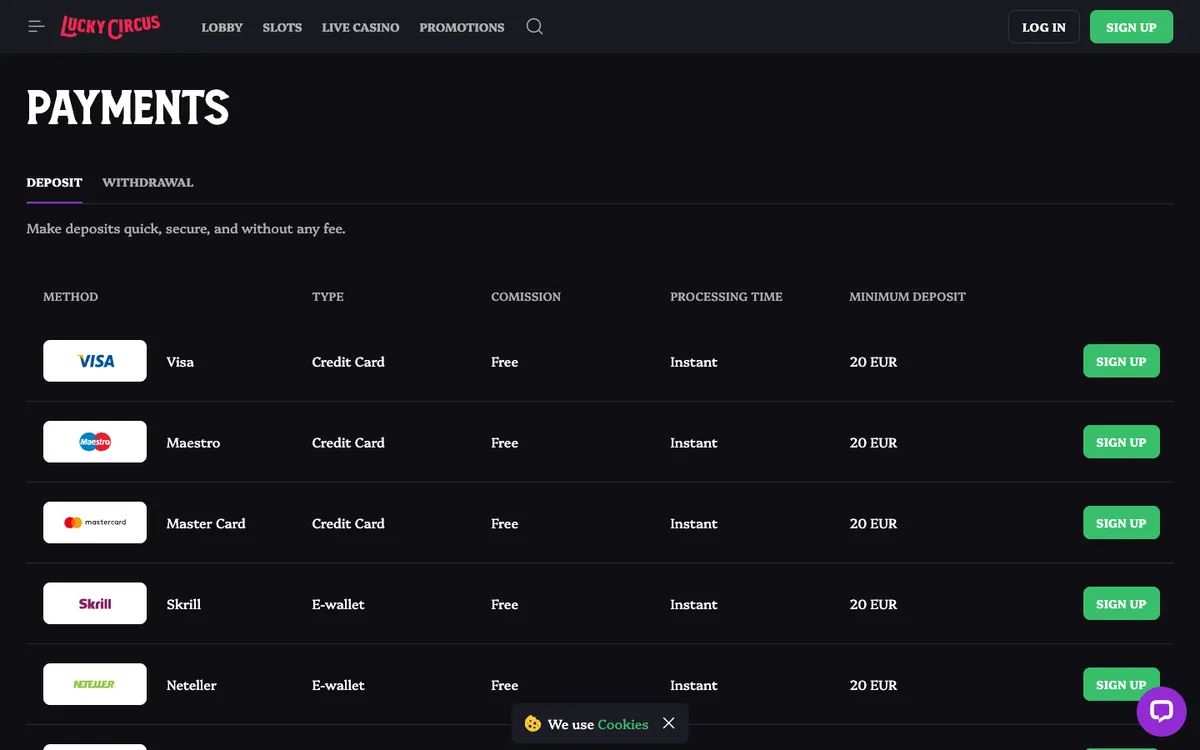Open the Cookies policy link

coord(623,724)
